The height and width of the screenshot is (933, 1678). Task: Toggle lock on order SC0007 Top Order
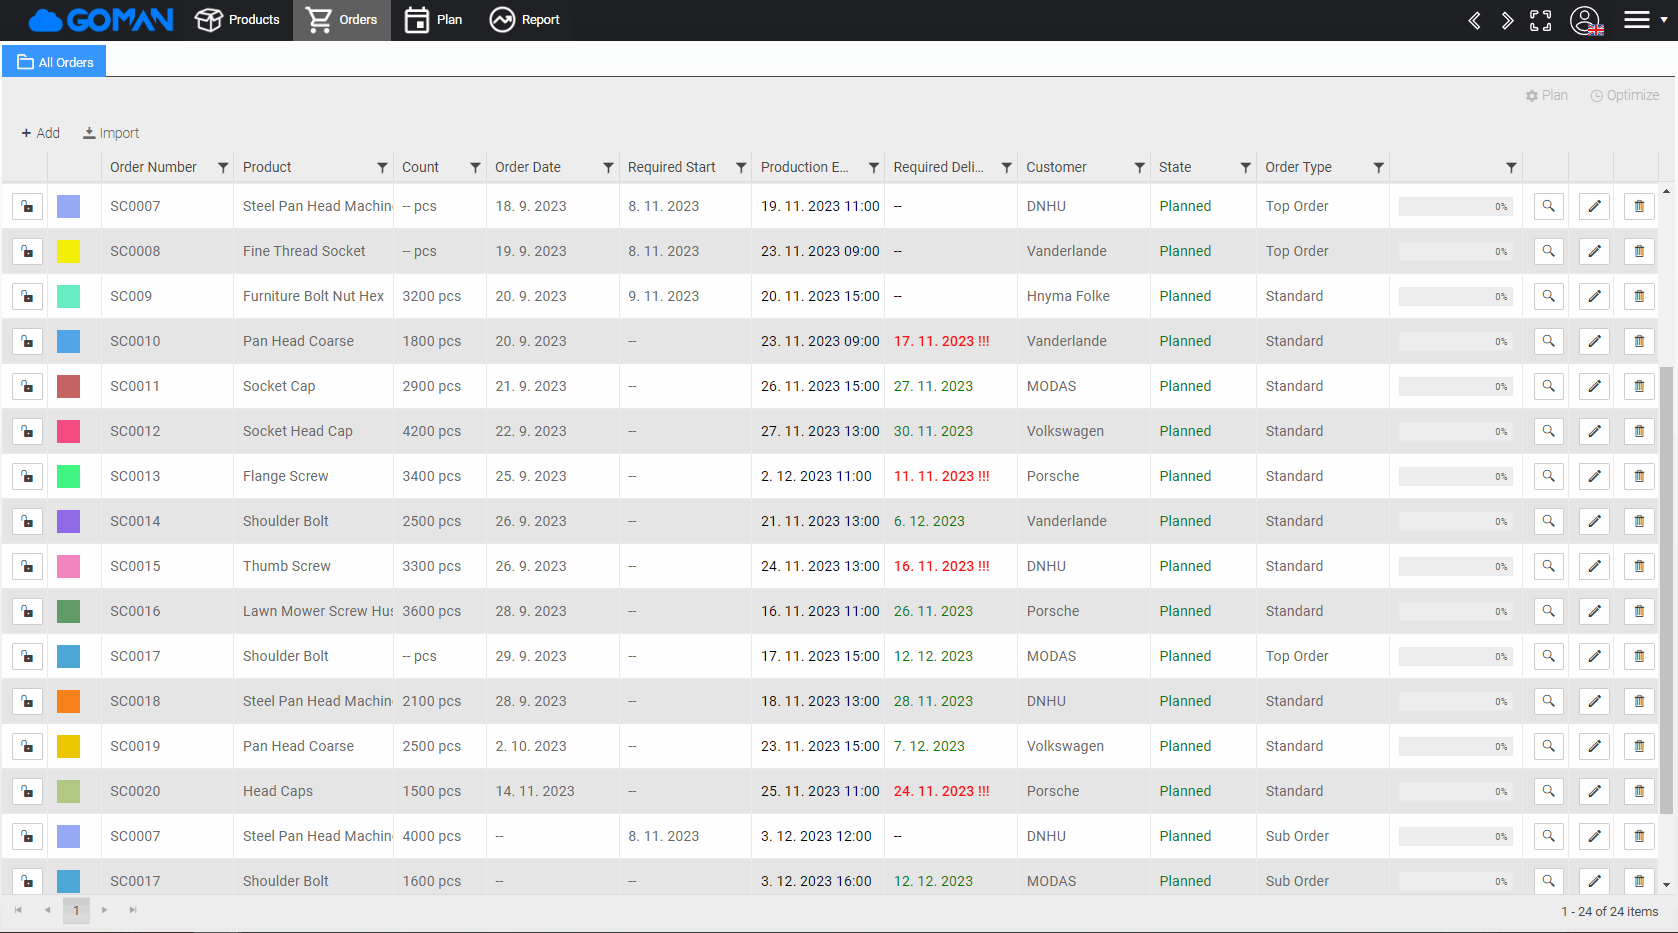(x=27, y=206)
